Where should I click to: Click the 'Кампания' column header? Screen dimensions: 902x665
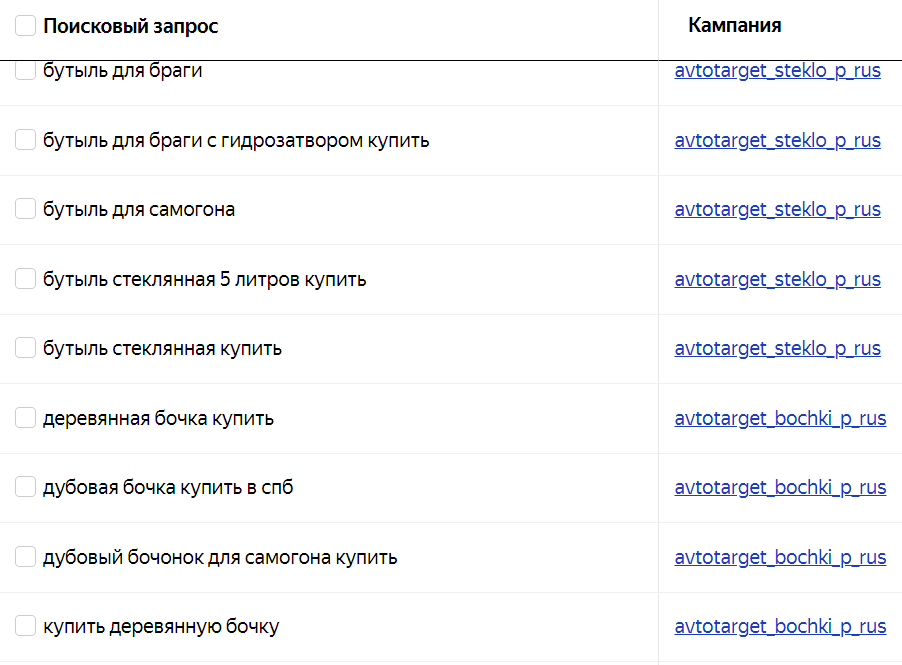click(x=734, y=26)
